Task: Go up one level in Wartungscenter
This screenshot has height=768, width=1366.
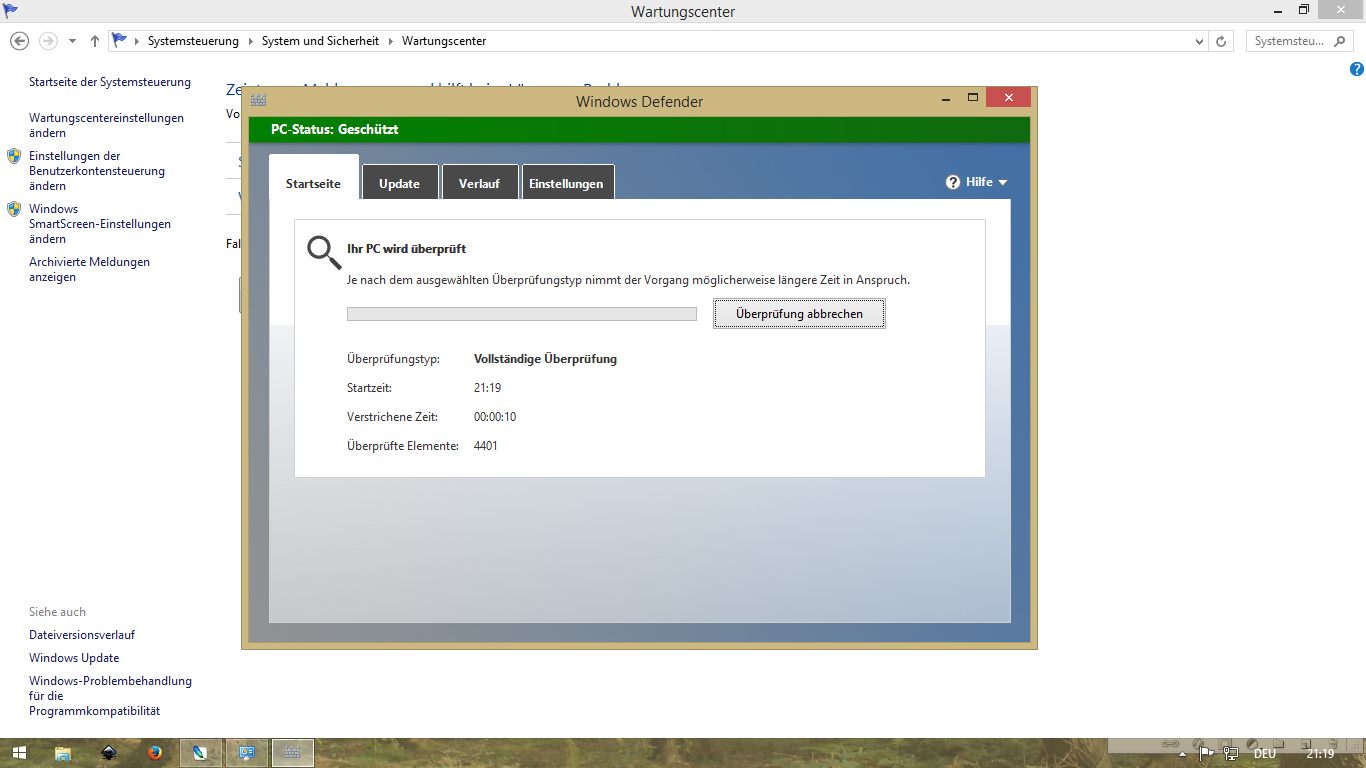Action: tap(95, 41)
